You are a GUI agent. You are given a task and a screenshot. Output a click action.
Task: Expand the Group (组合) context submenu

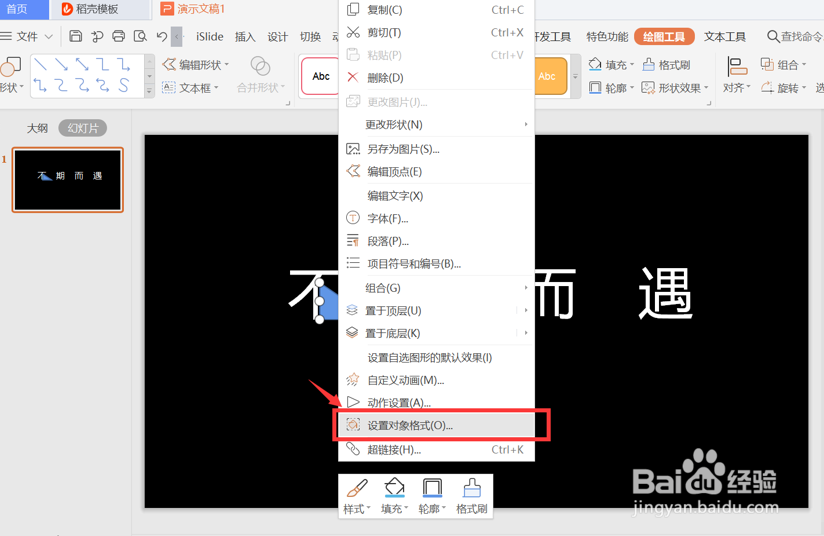(436, 288)
